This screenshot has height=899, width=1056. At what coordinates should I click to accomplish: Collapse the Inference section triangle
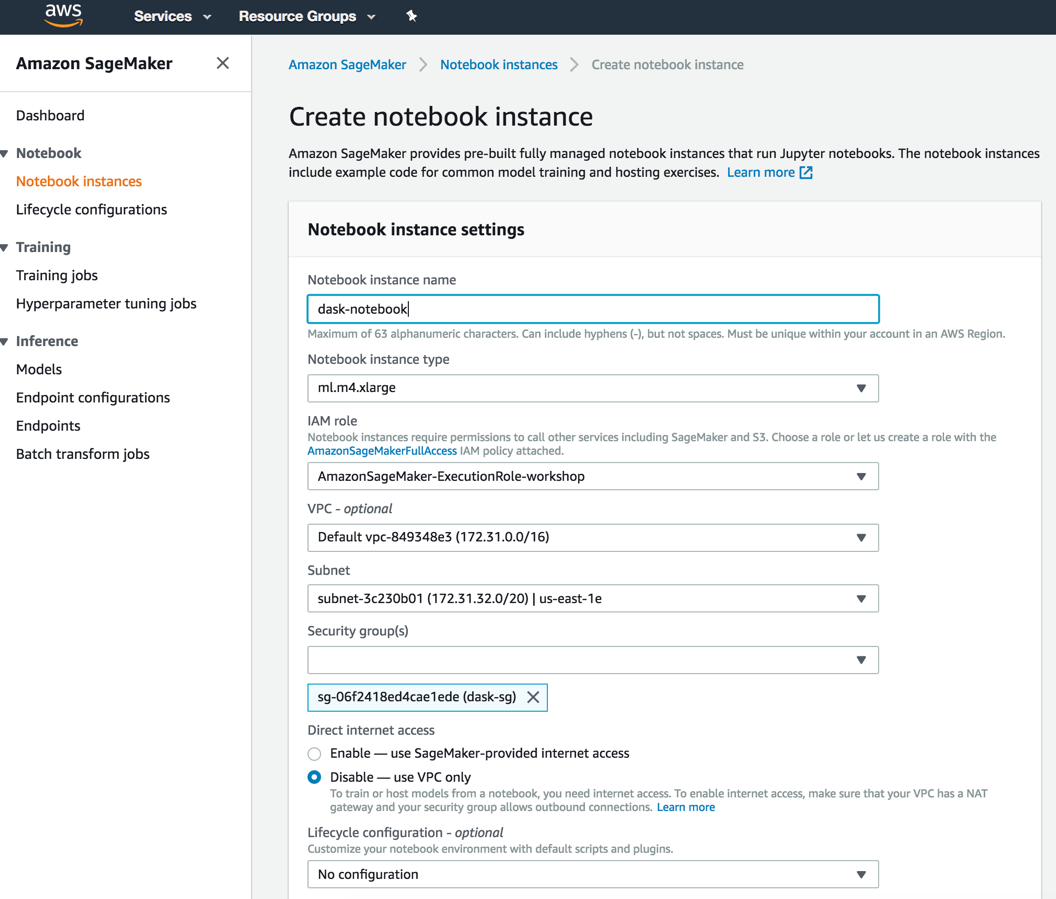coord(5,341)
